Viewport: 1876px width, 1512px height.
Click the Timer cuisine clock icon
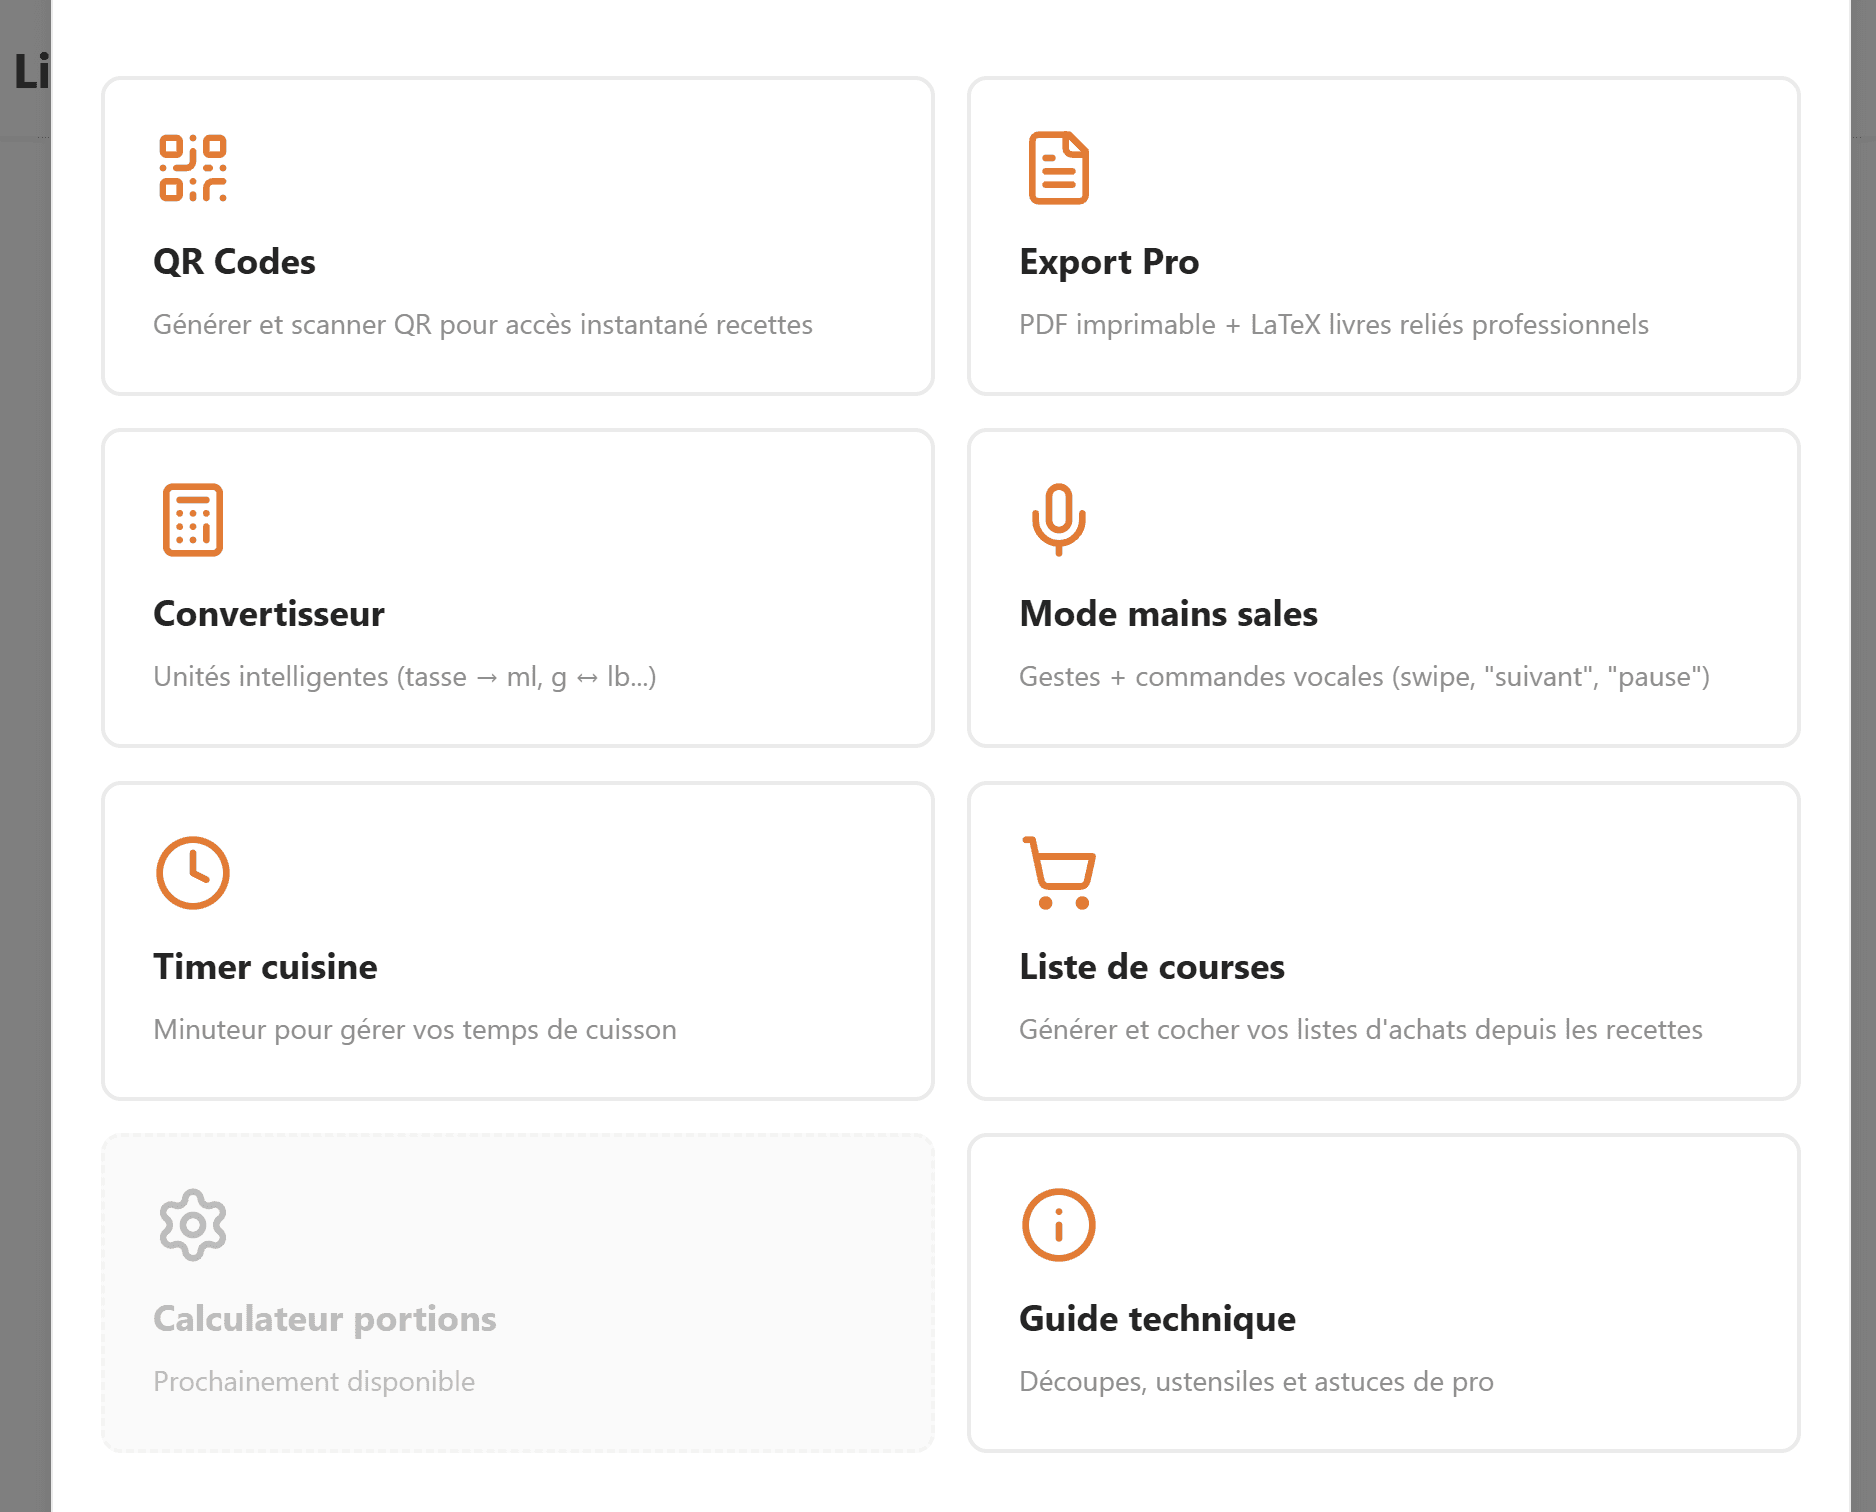[193, 872]
